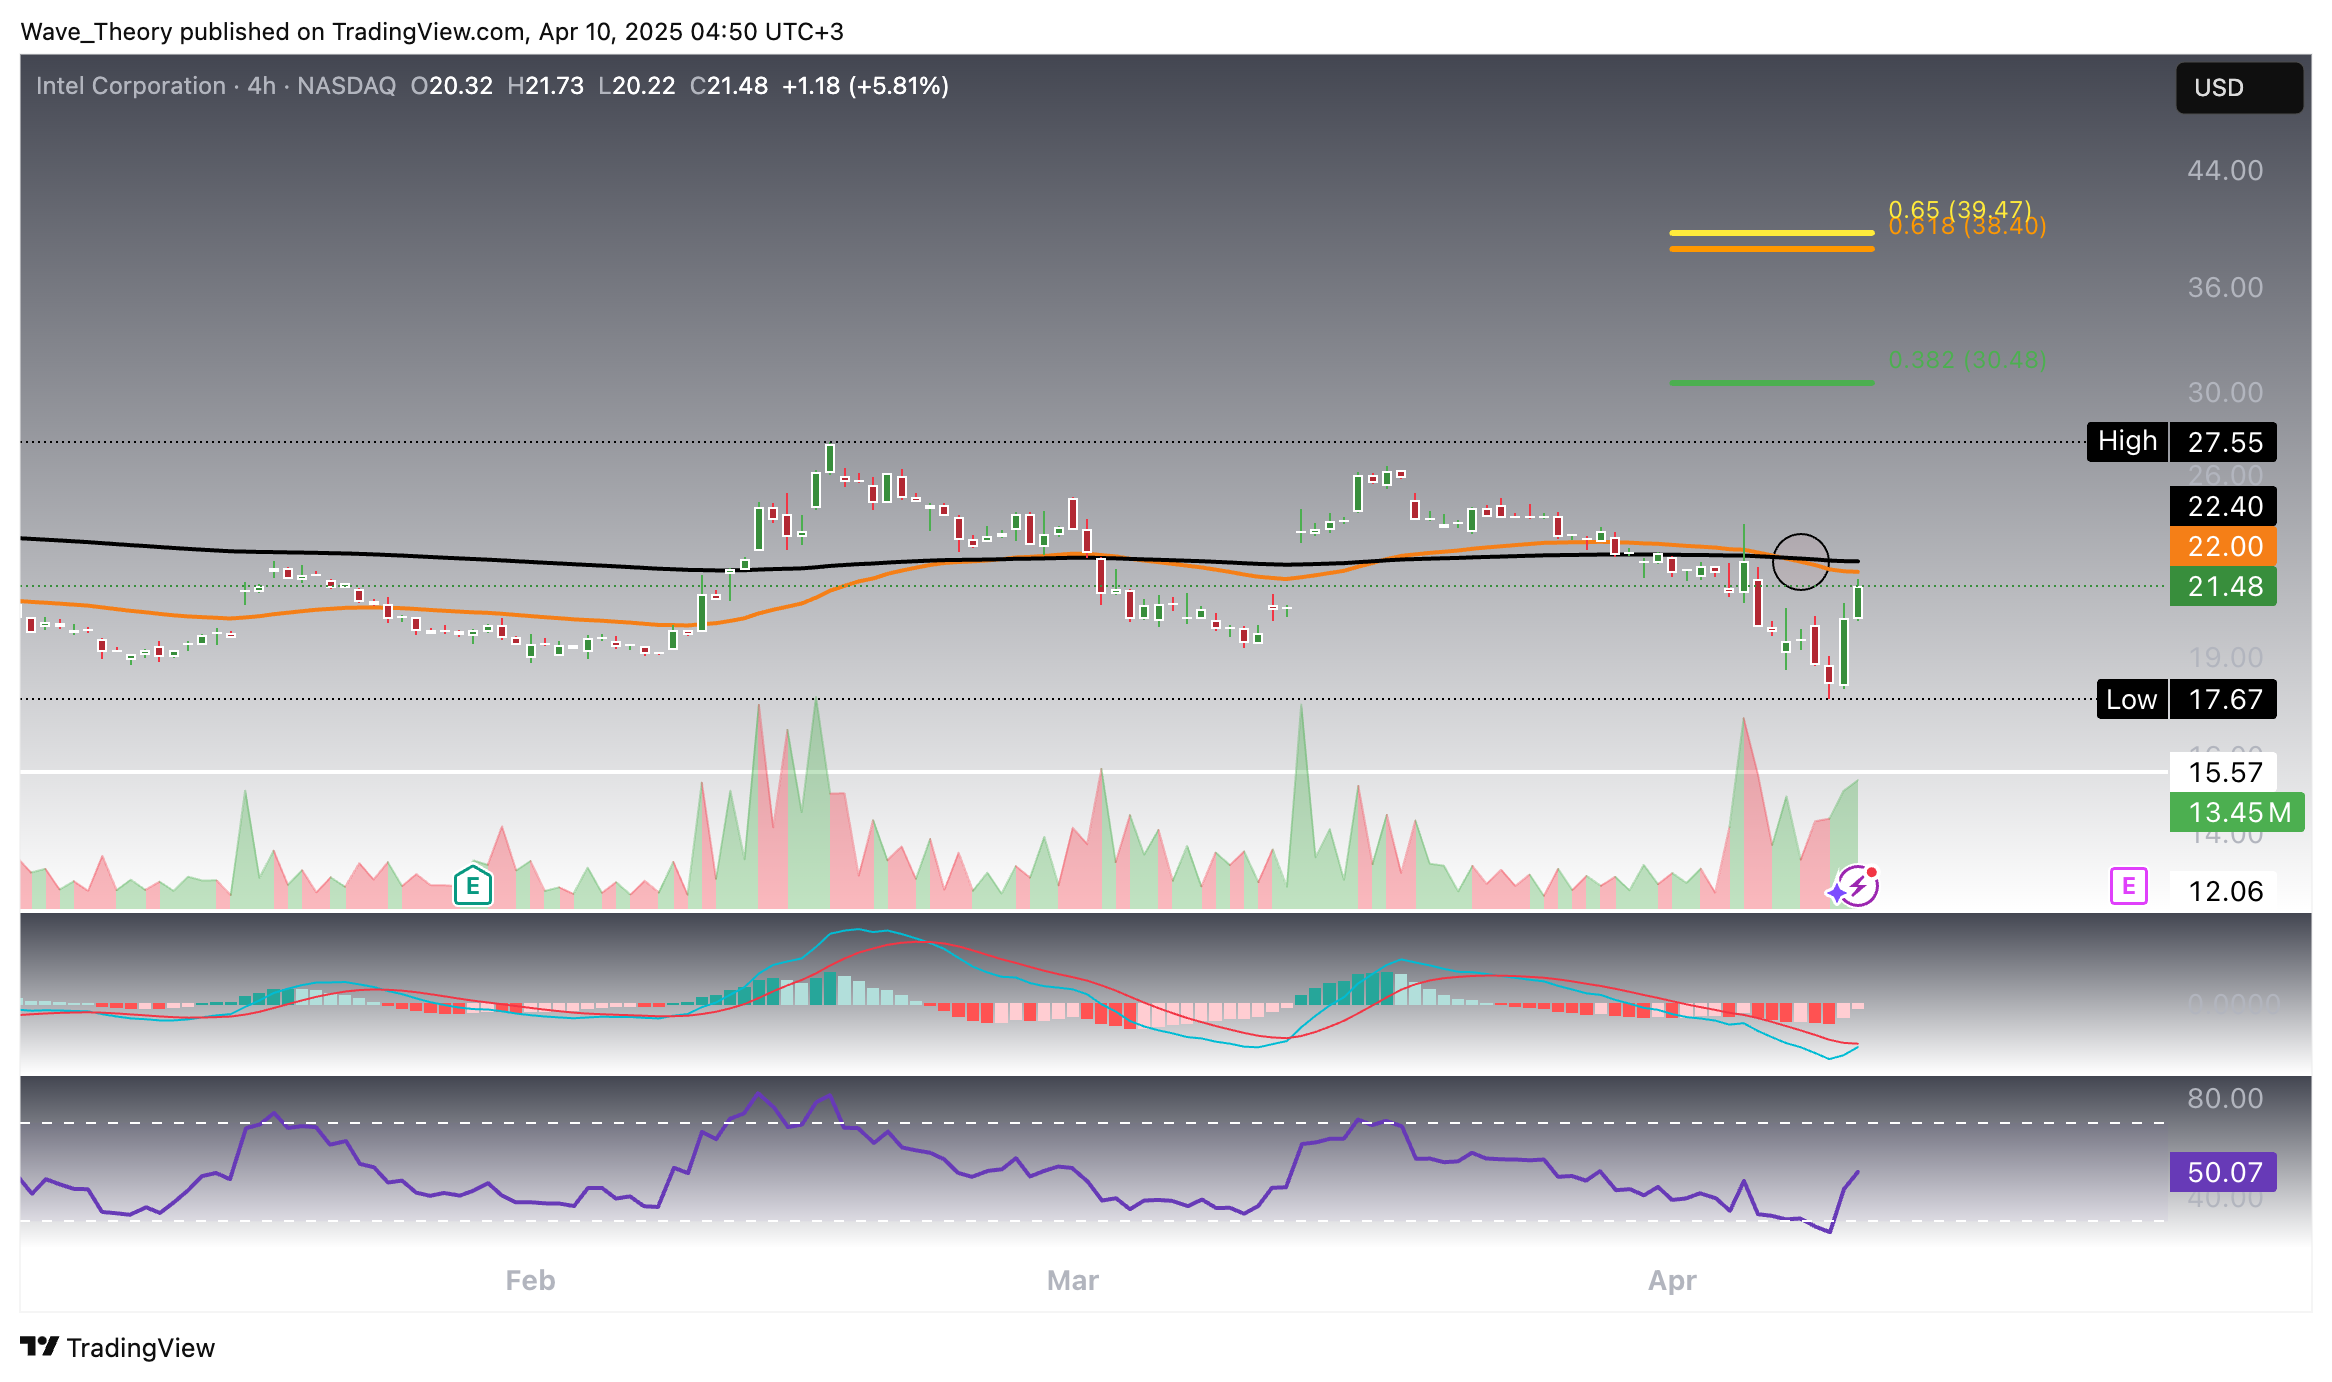The width and height of the screenshot is (2332, 1382).
Task: Click the closing price C21.48 value
Action: (729, 86)
